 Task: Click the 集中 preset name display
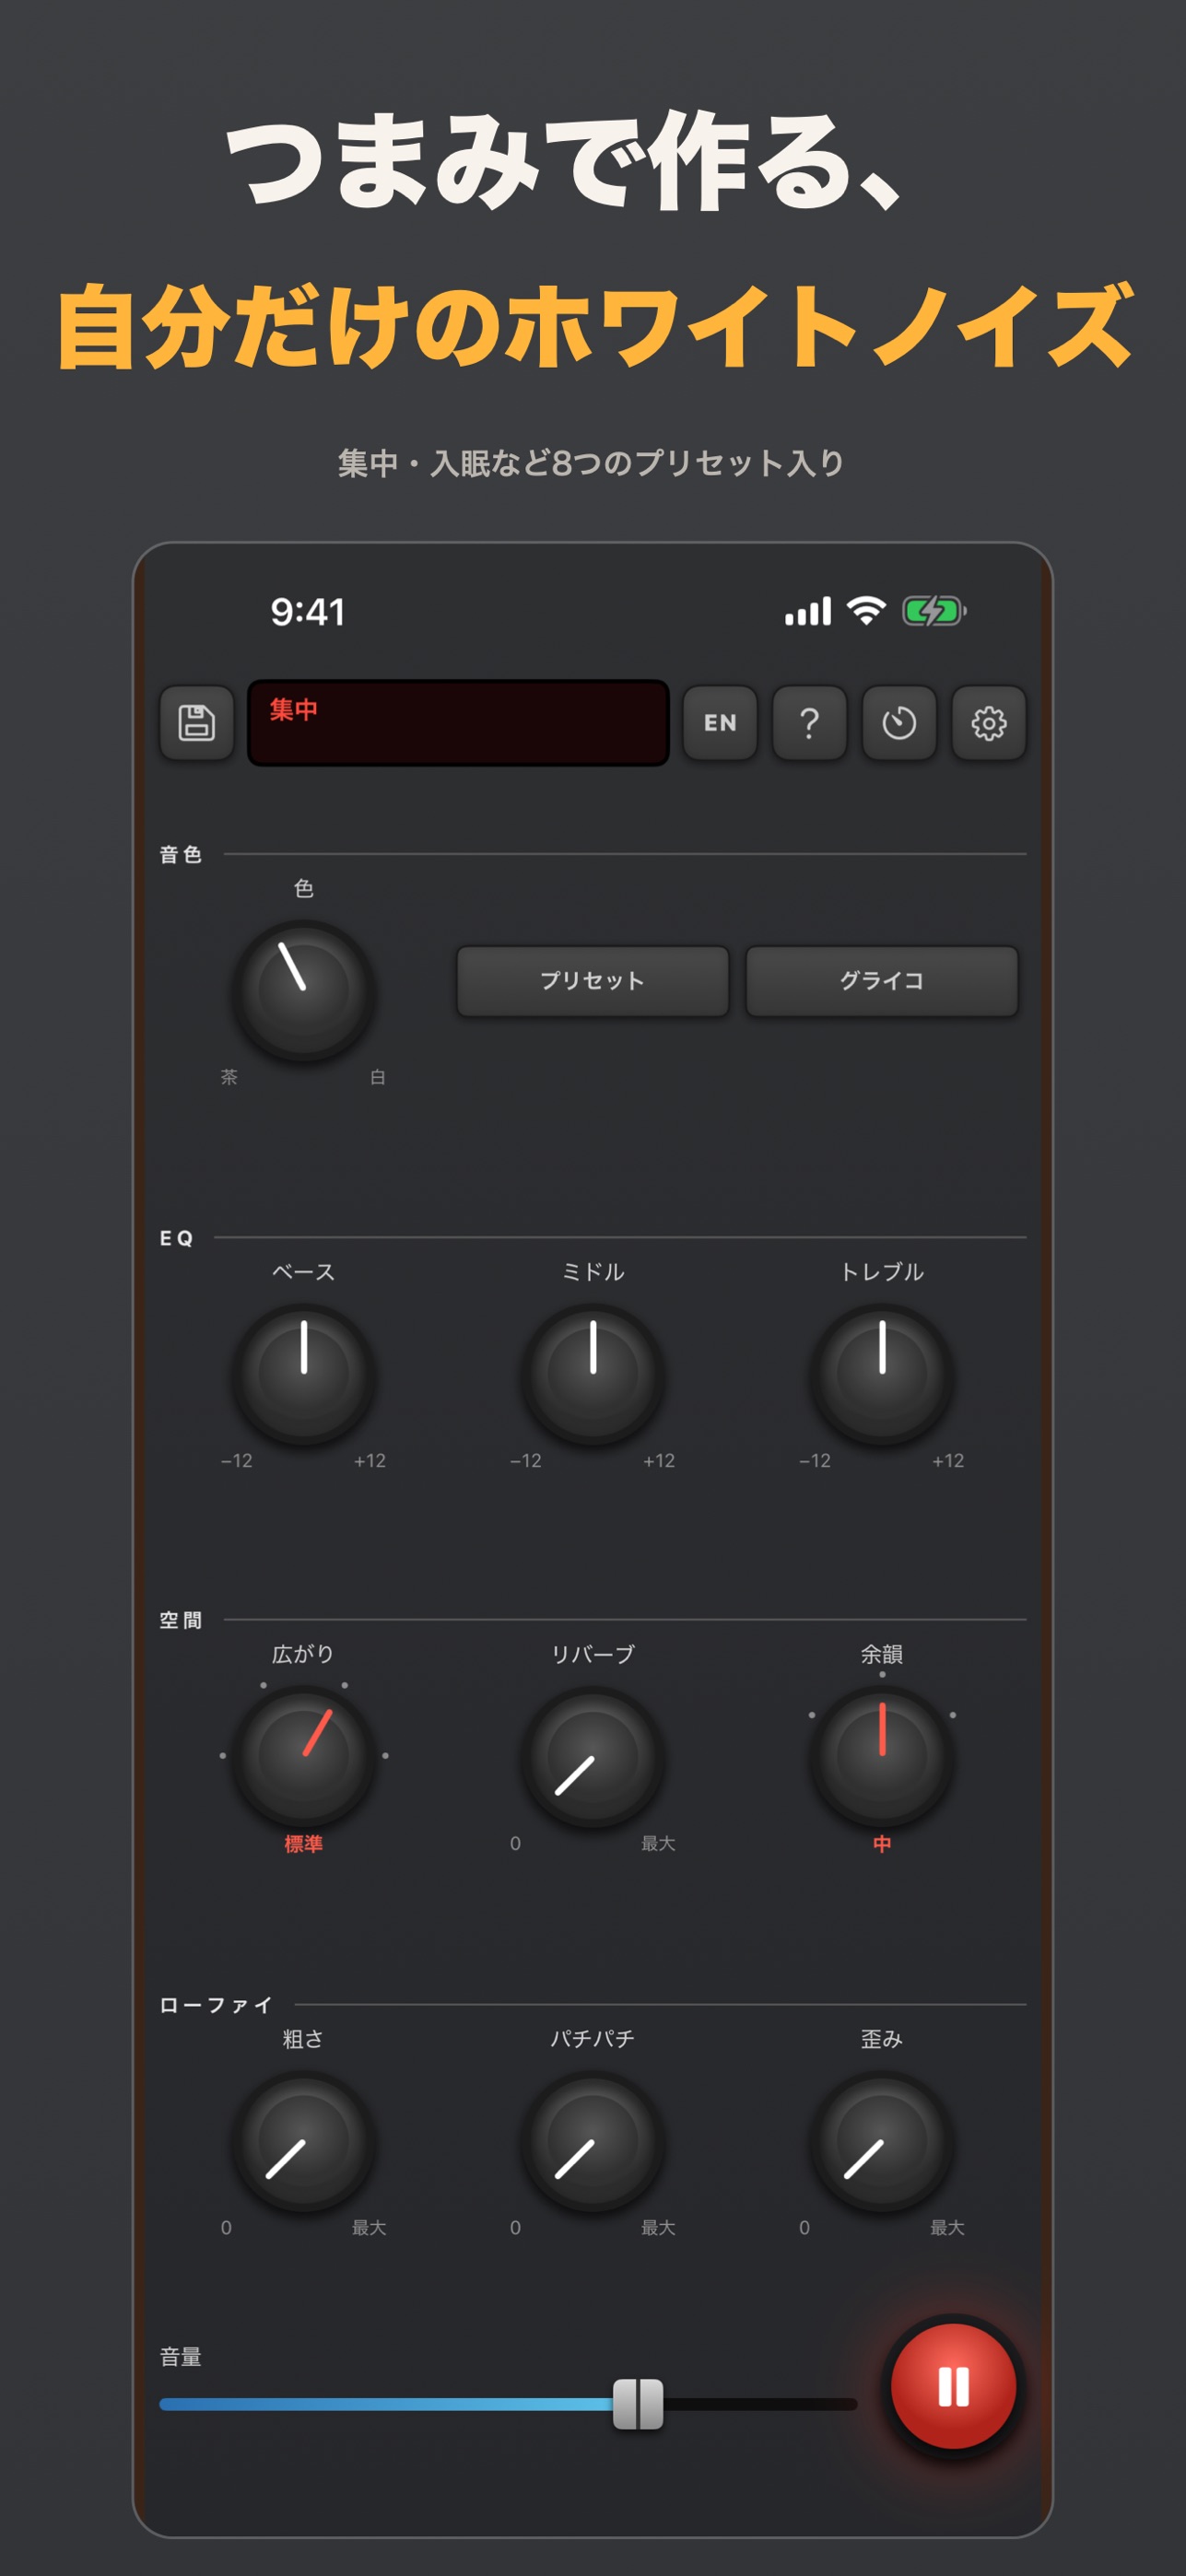[x=458, y=723]
